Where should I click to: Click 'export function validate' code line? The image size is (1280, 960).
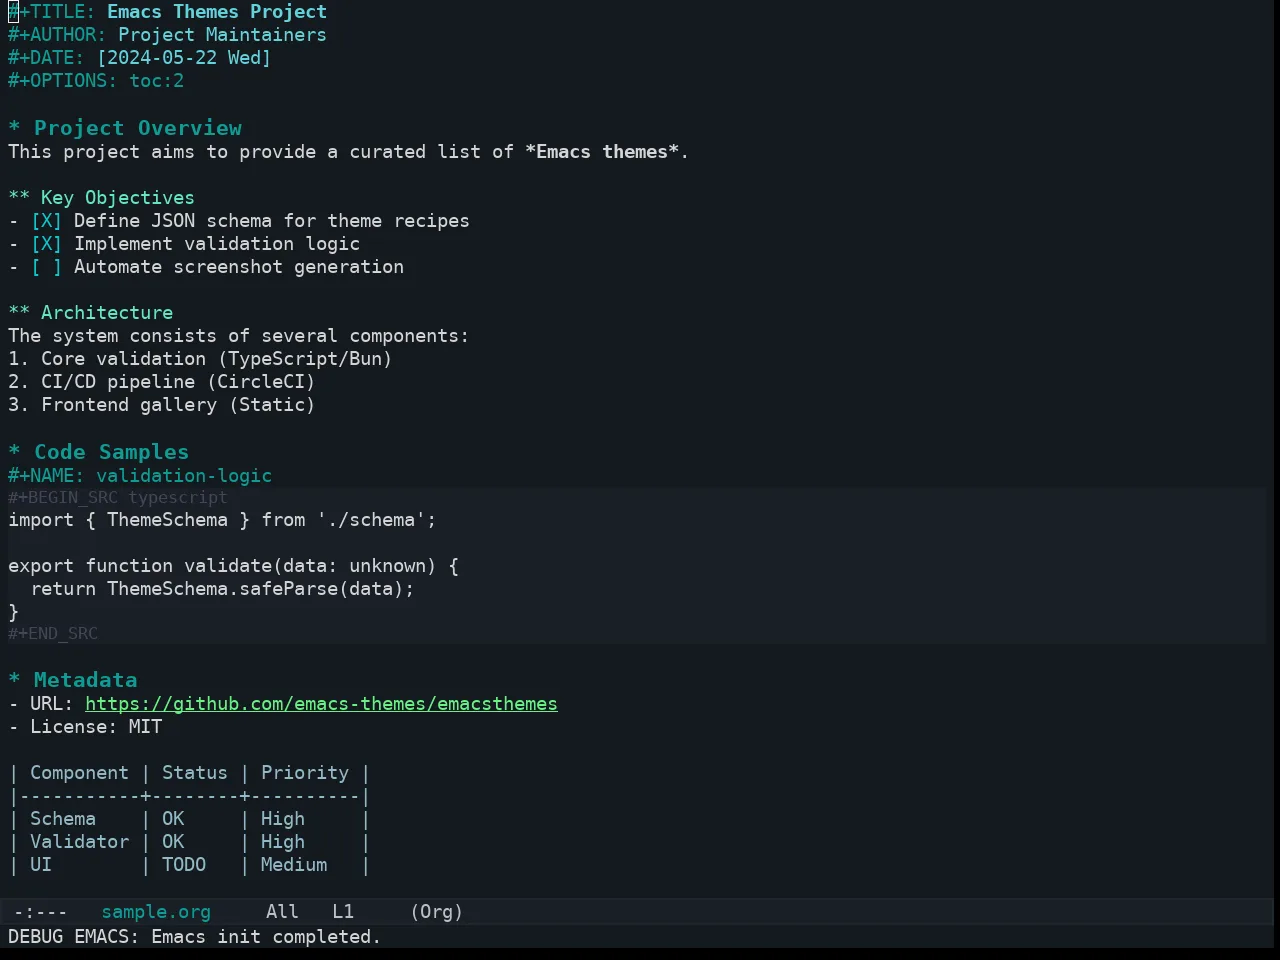[x=233, y=566]
